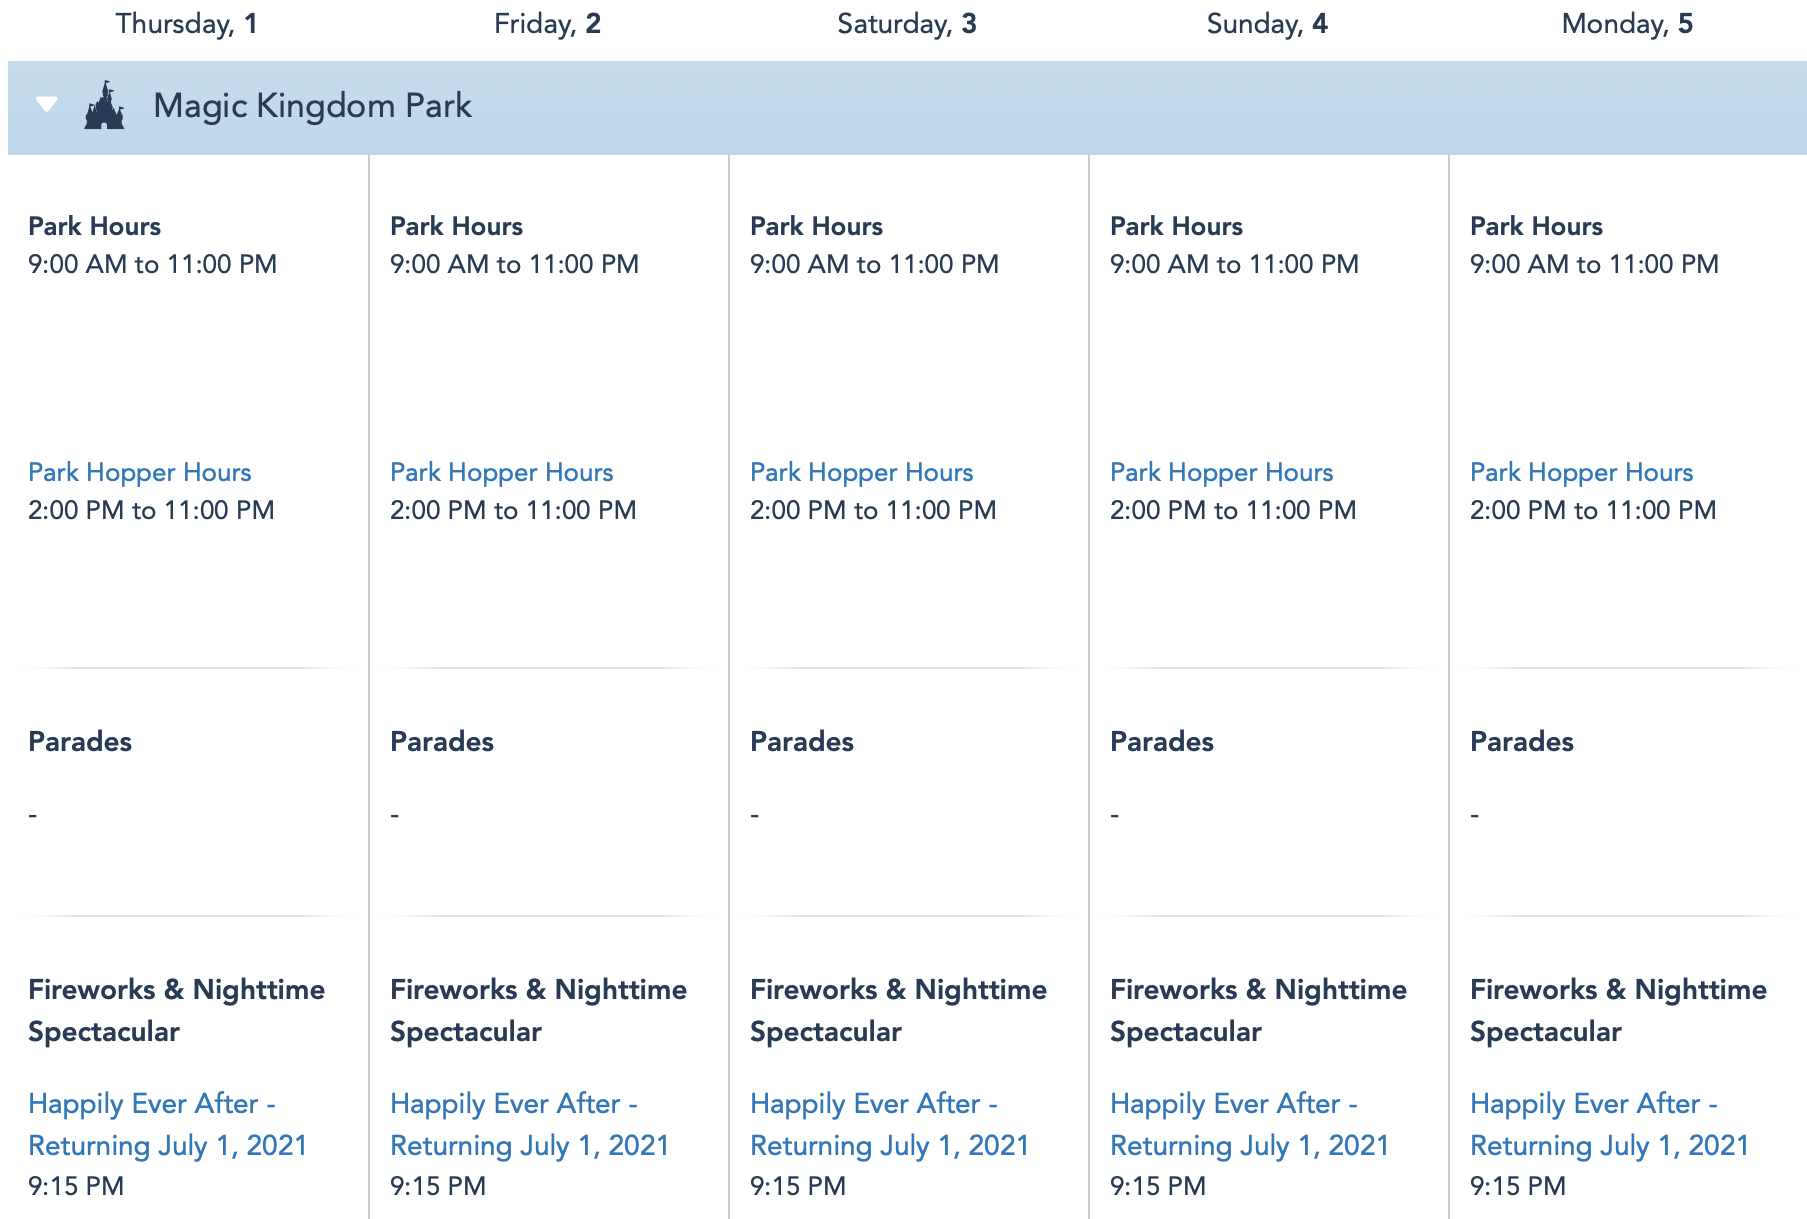Viewport: 1807px width, 1219px height.
Task: Click Monday's Fireworks & Nighttime Spectacular heading
Action: click(x=1618, y=1010)
